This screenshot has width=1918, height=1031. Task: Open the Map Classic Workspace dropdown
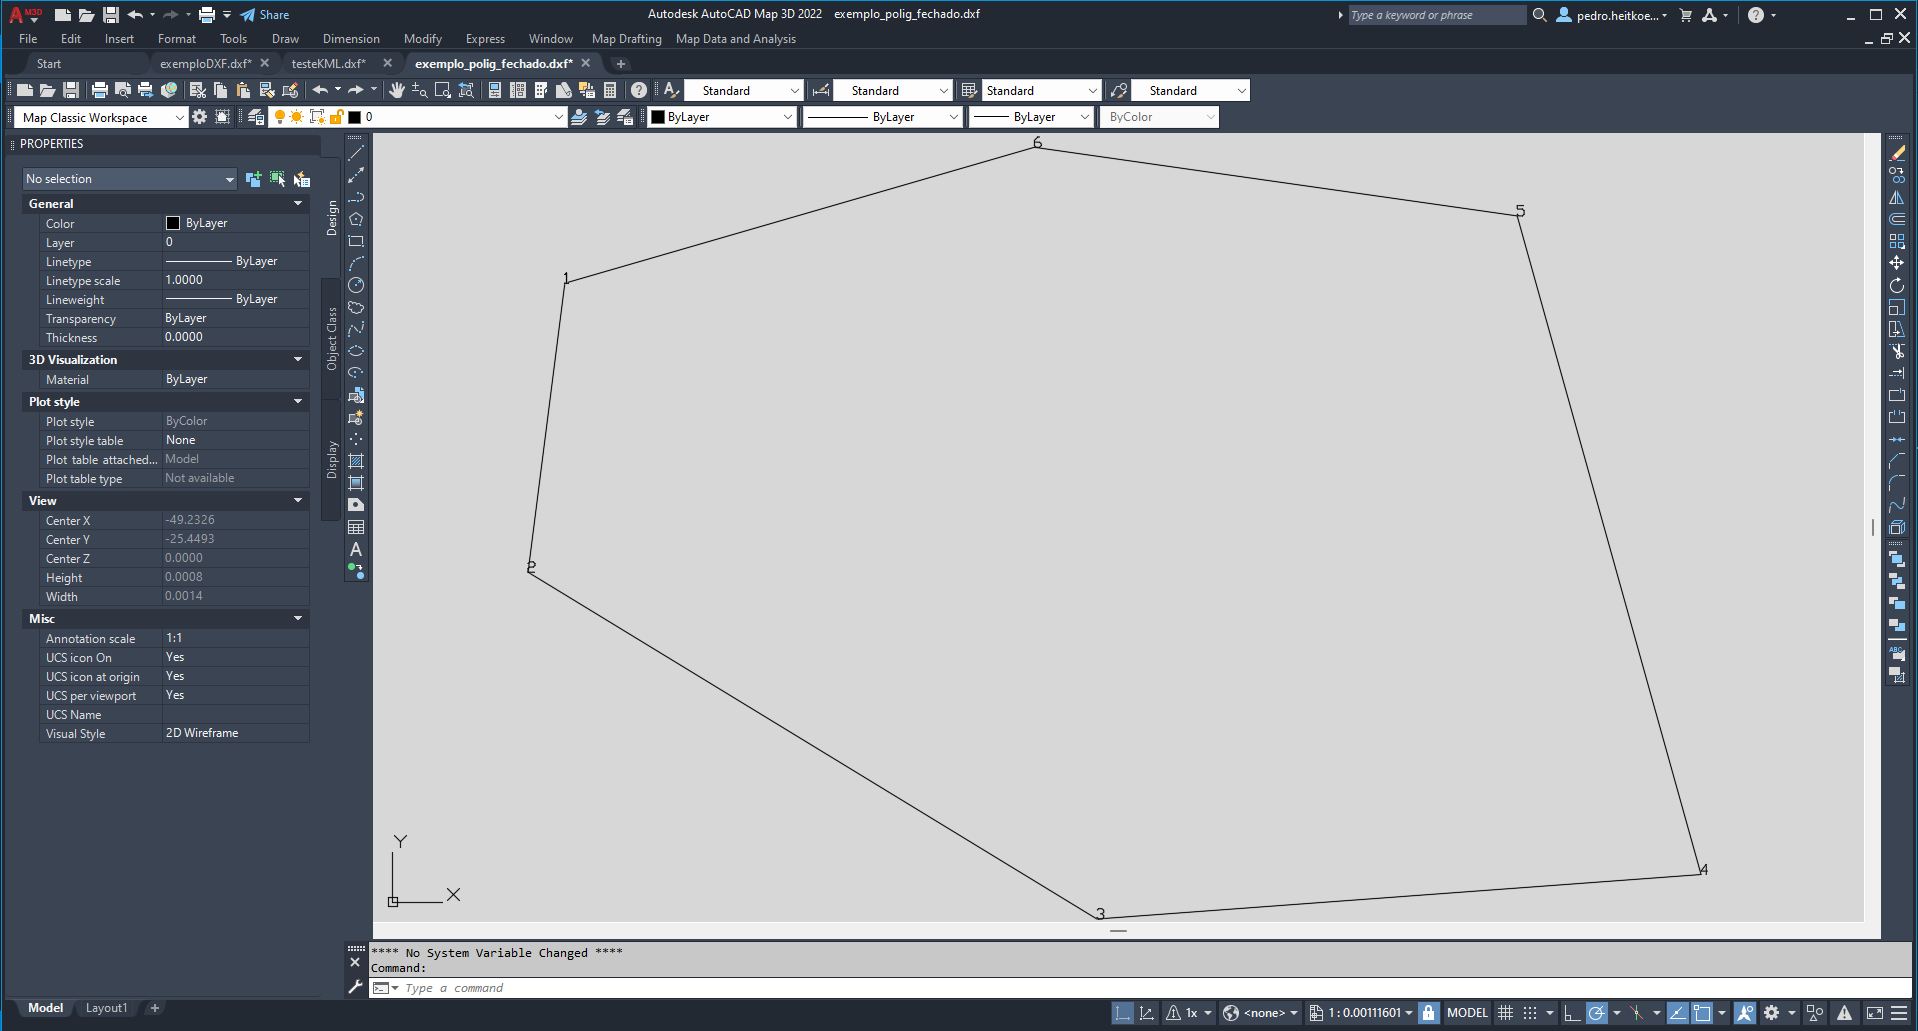click(x=100, y=117)
